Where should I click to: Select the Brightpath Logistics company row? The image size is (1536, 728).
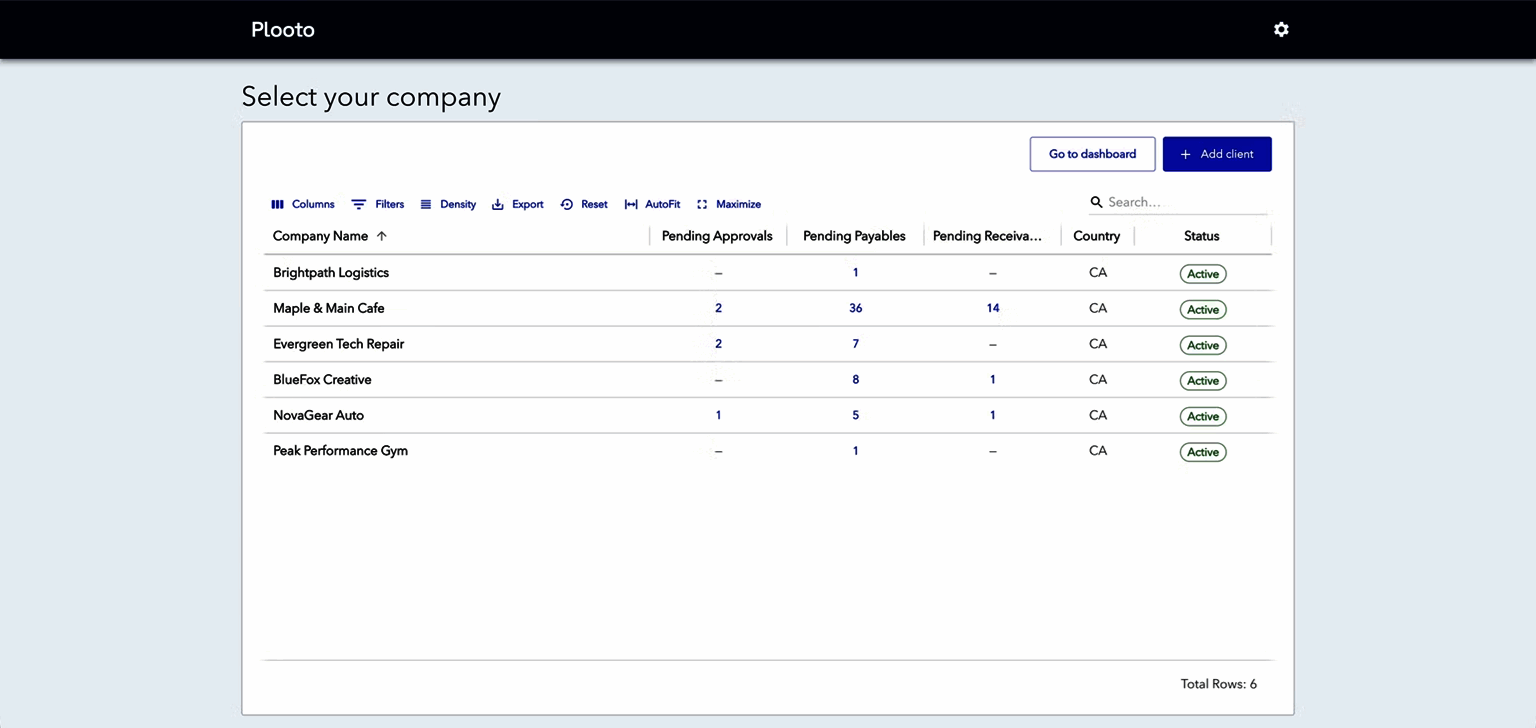(331, 272)
